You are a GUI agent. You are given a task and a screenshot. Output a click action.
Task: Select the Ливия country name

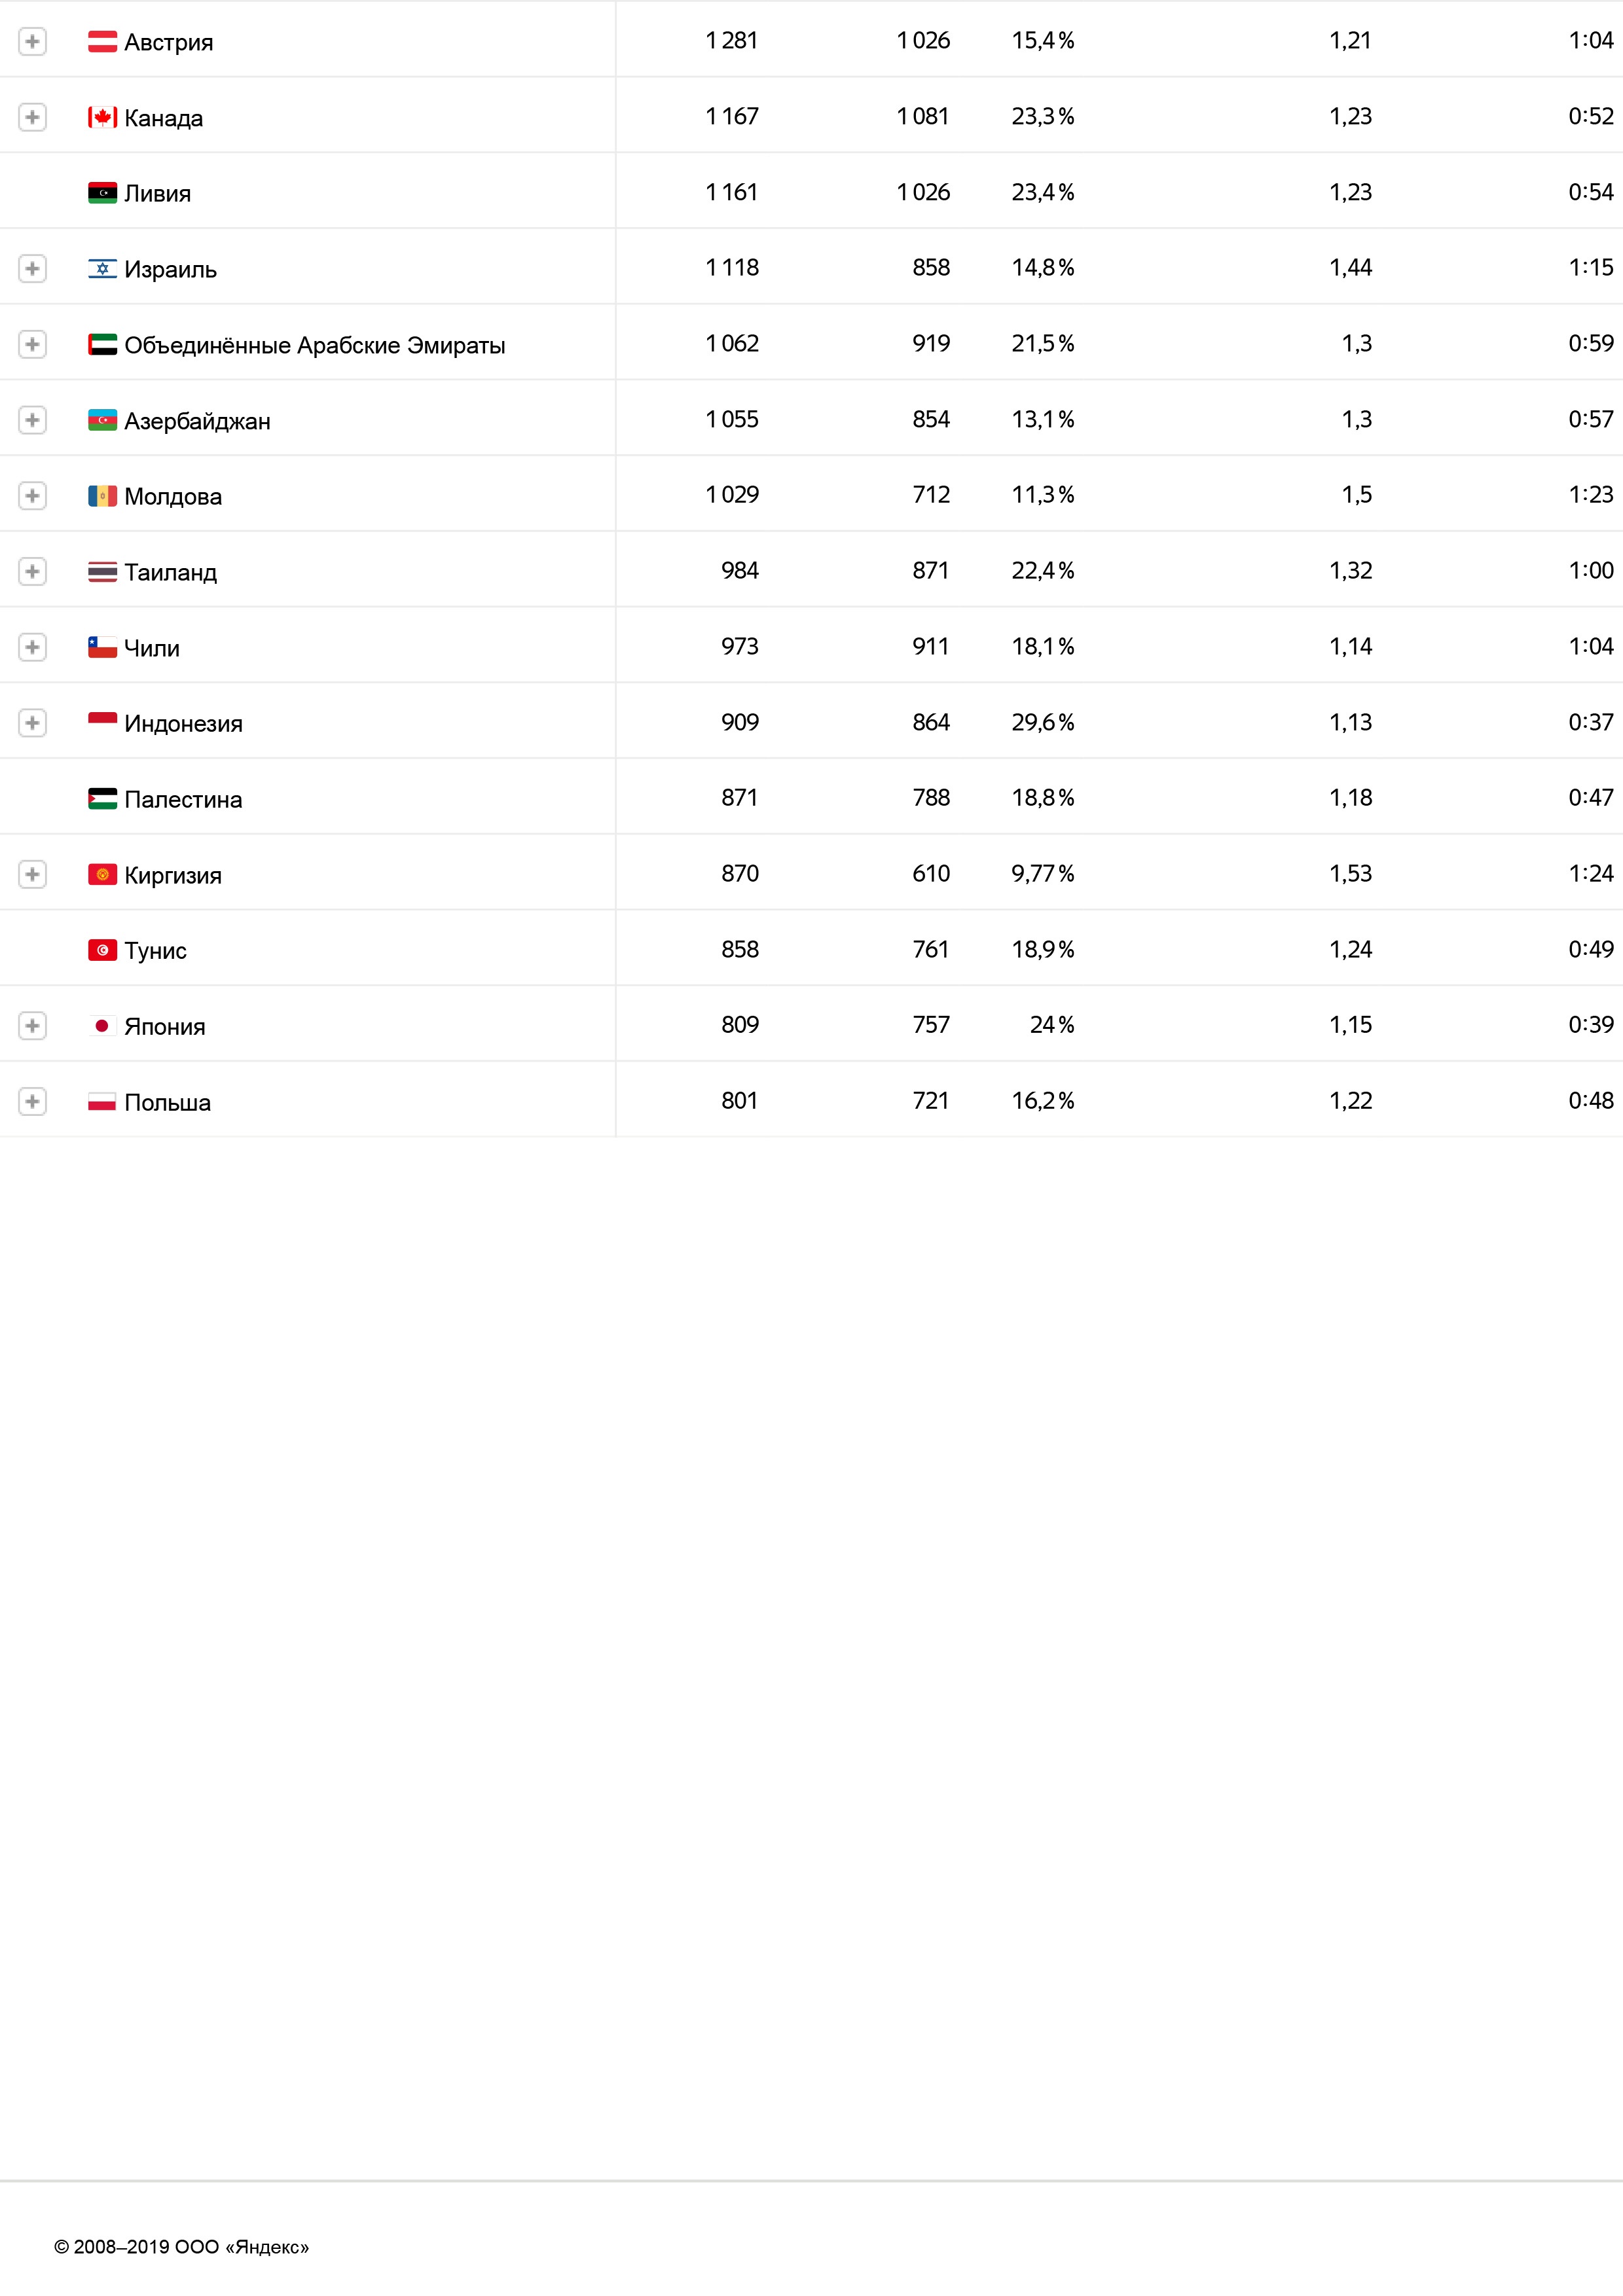point(157,194)
